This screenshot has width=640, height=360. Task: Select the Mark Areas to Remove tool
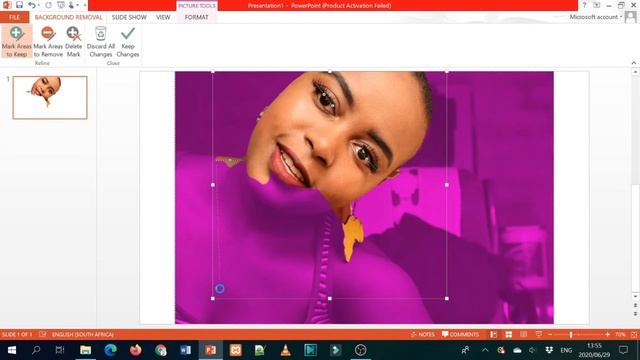(x=48, y=41)
